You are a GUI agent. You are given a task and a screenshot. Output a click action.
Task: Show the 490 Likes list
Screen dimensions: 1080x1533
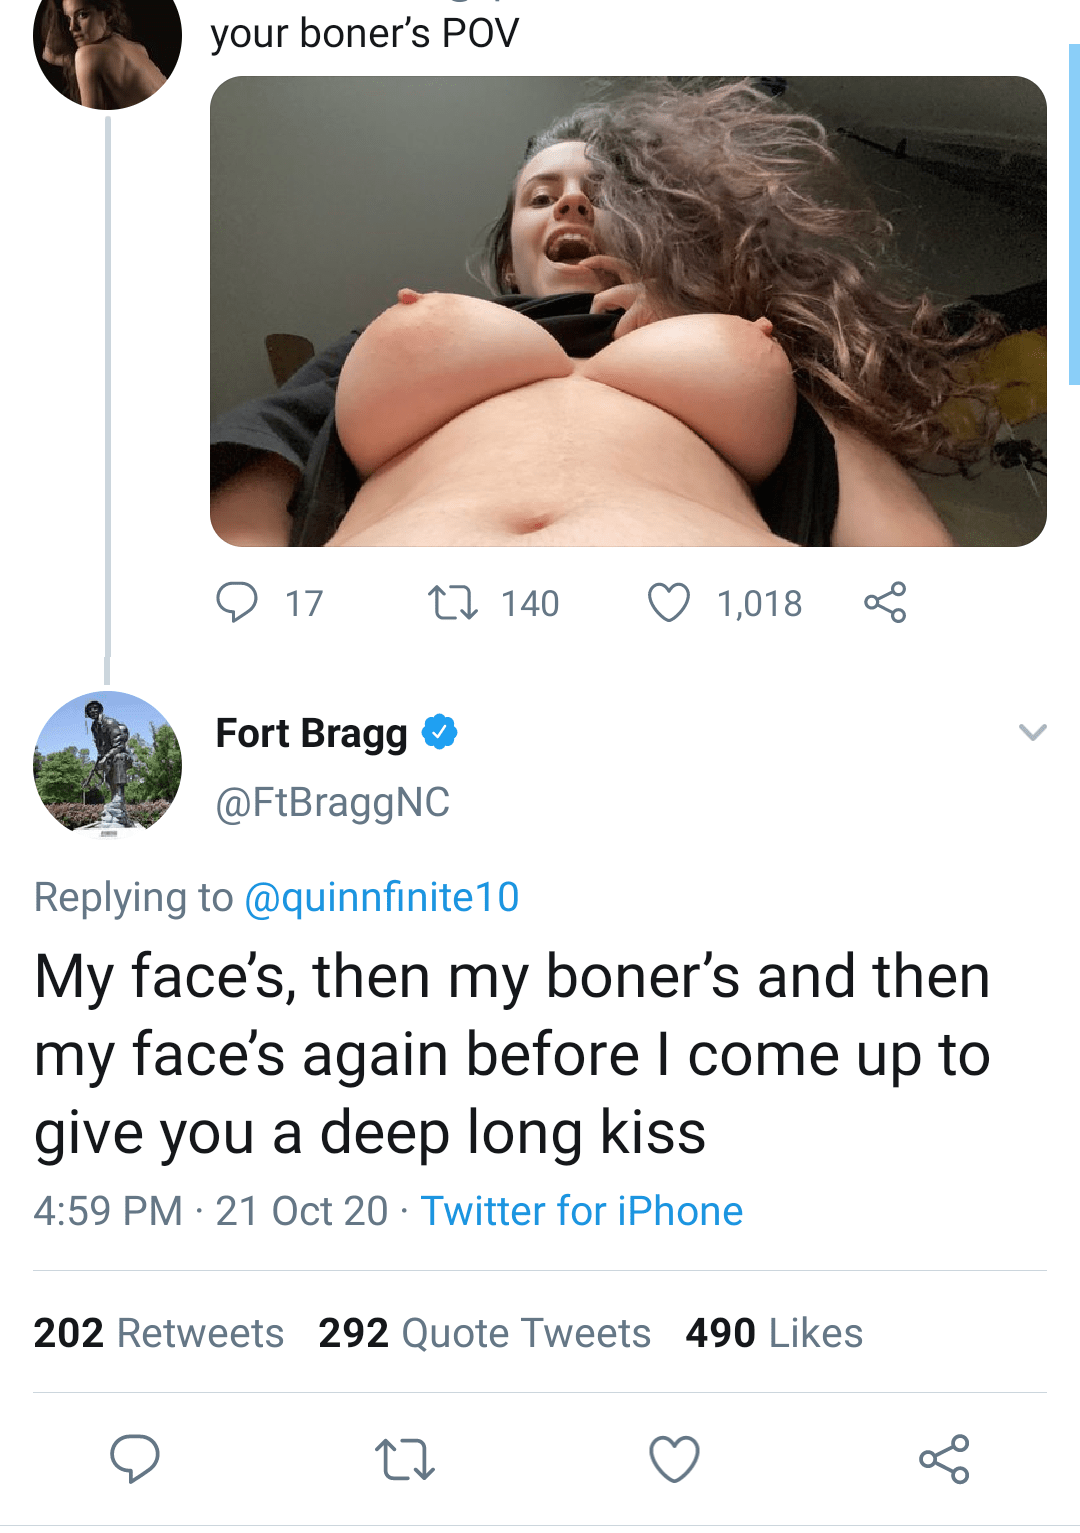[774, 1333]
